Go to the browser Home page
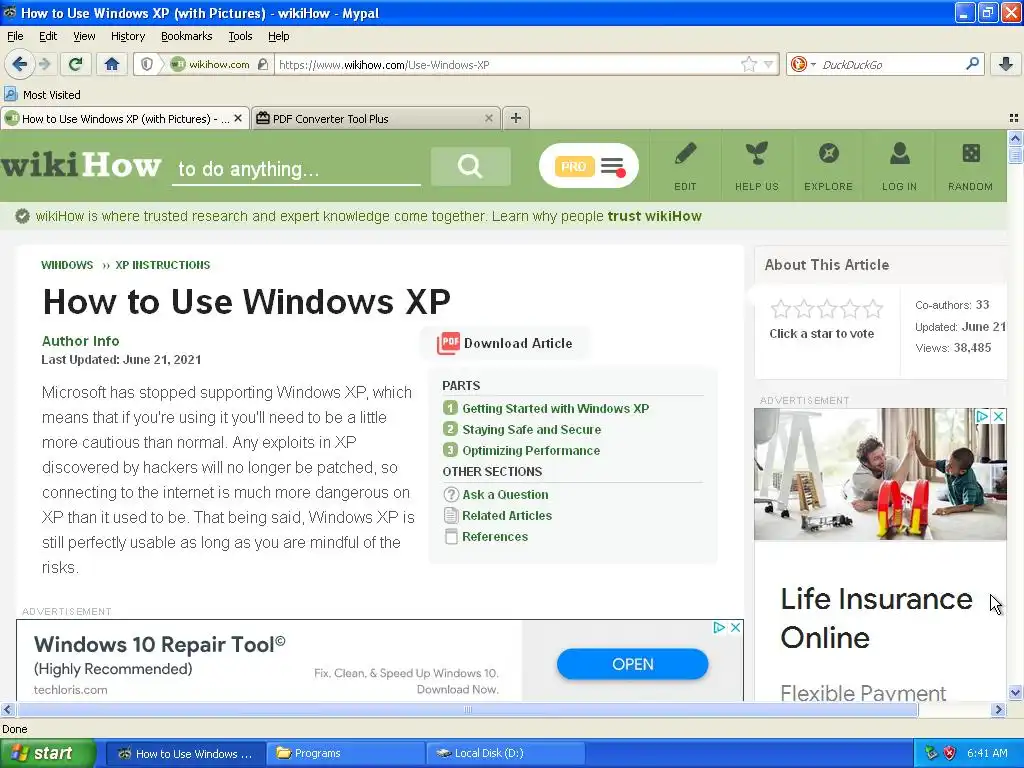The image size is (1024, 768). [x=112, y=64]
